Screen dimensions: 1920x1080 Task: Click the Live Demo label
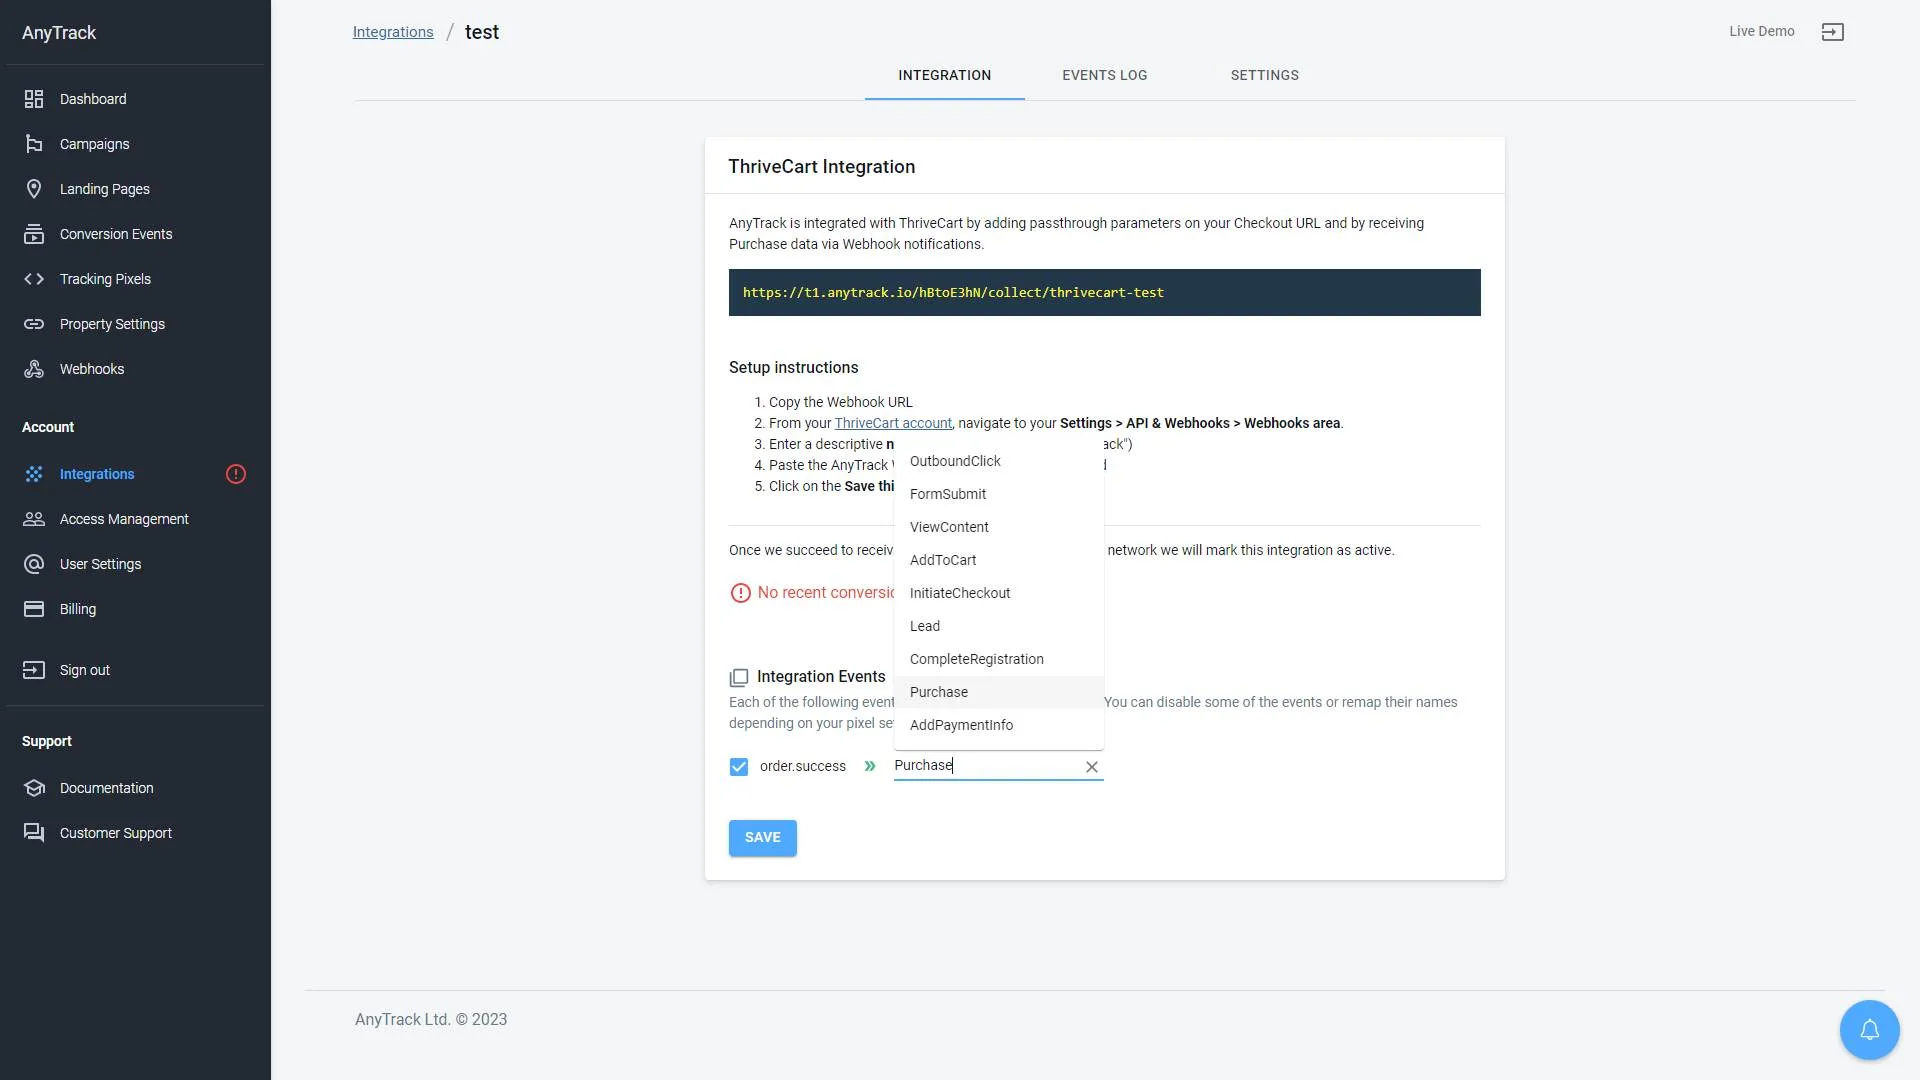click(1761, 32)
